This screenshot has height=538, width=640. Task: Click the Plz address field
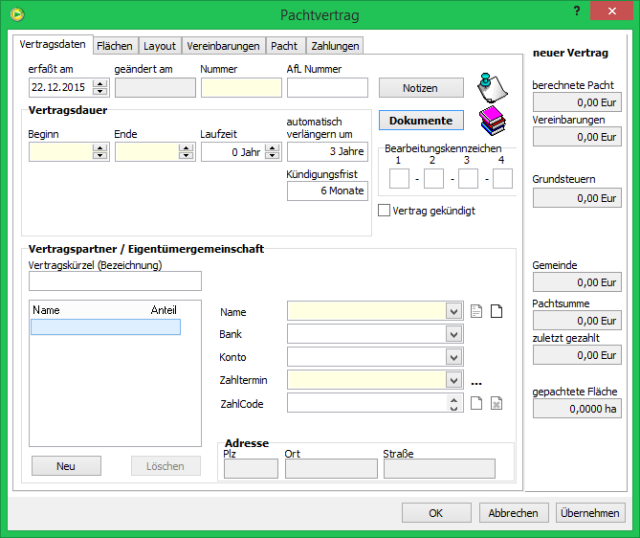(251, 469)
